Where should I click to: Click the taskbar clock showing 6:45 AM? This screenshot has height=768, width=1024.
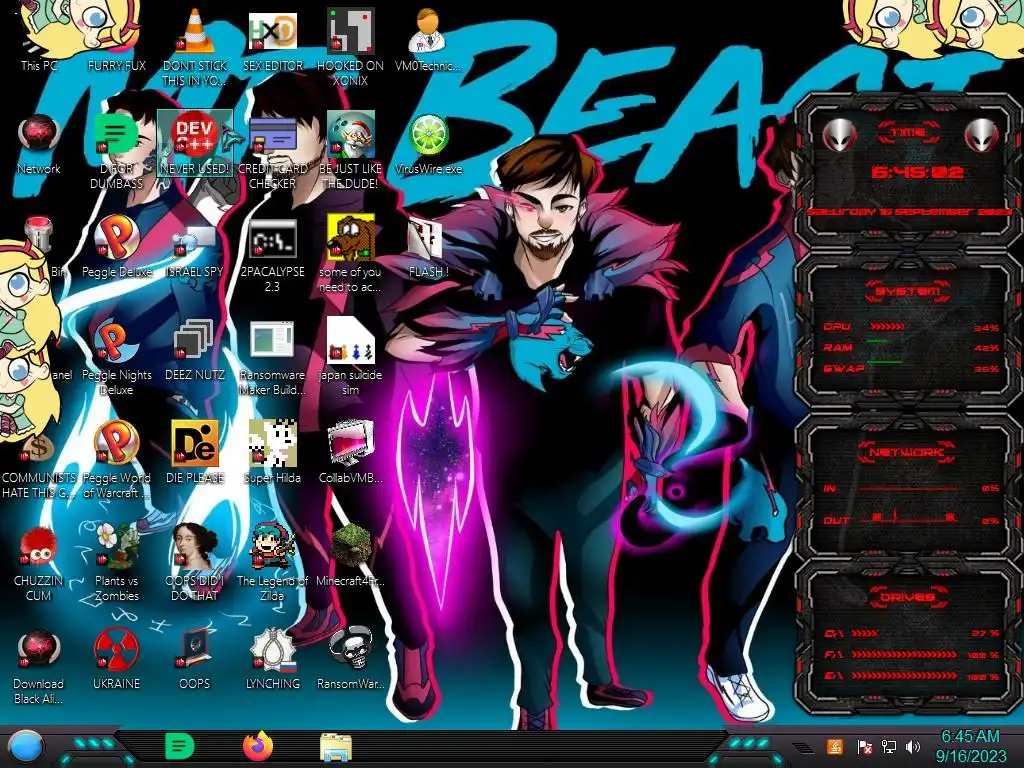pyautogui.click(x=970, y=746)
